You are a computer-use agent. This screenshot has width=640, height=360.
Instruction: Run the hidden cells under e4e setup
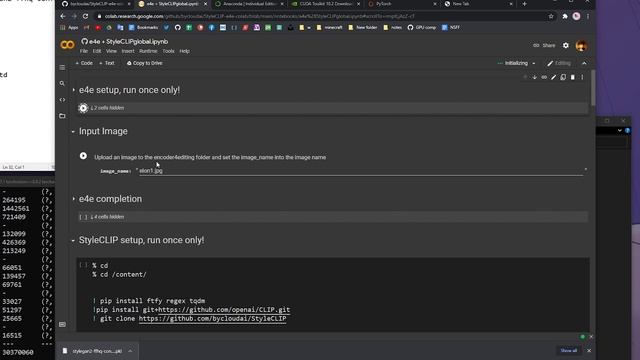[x=83, y=108]
